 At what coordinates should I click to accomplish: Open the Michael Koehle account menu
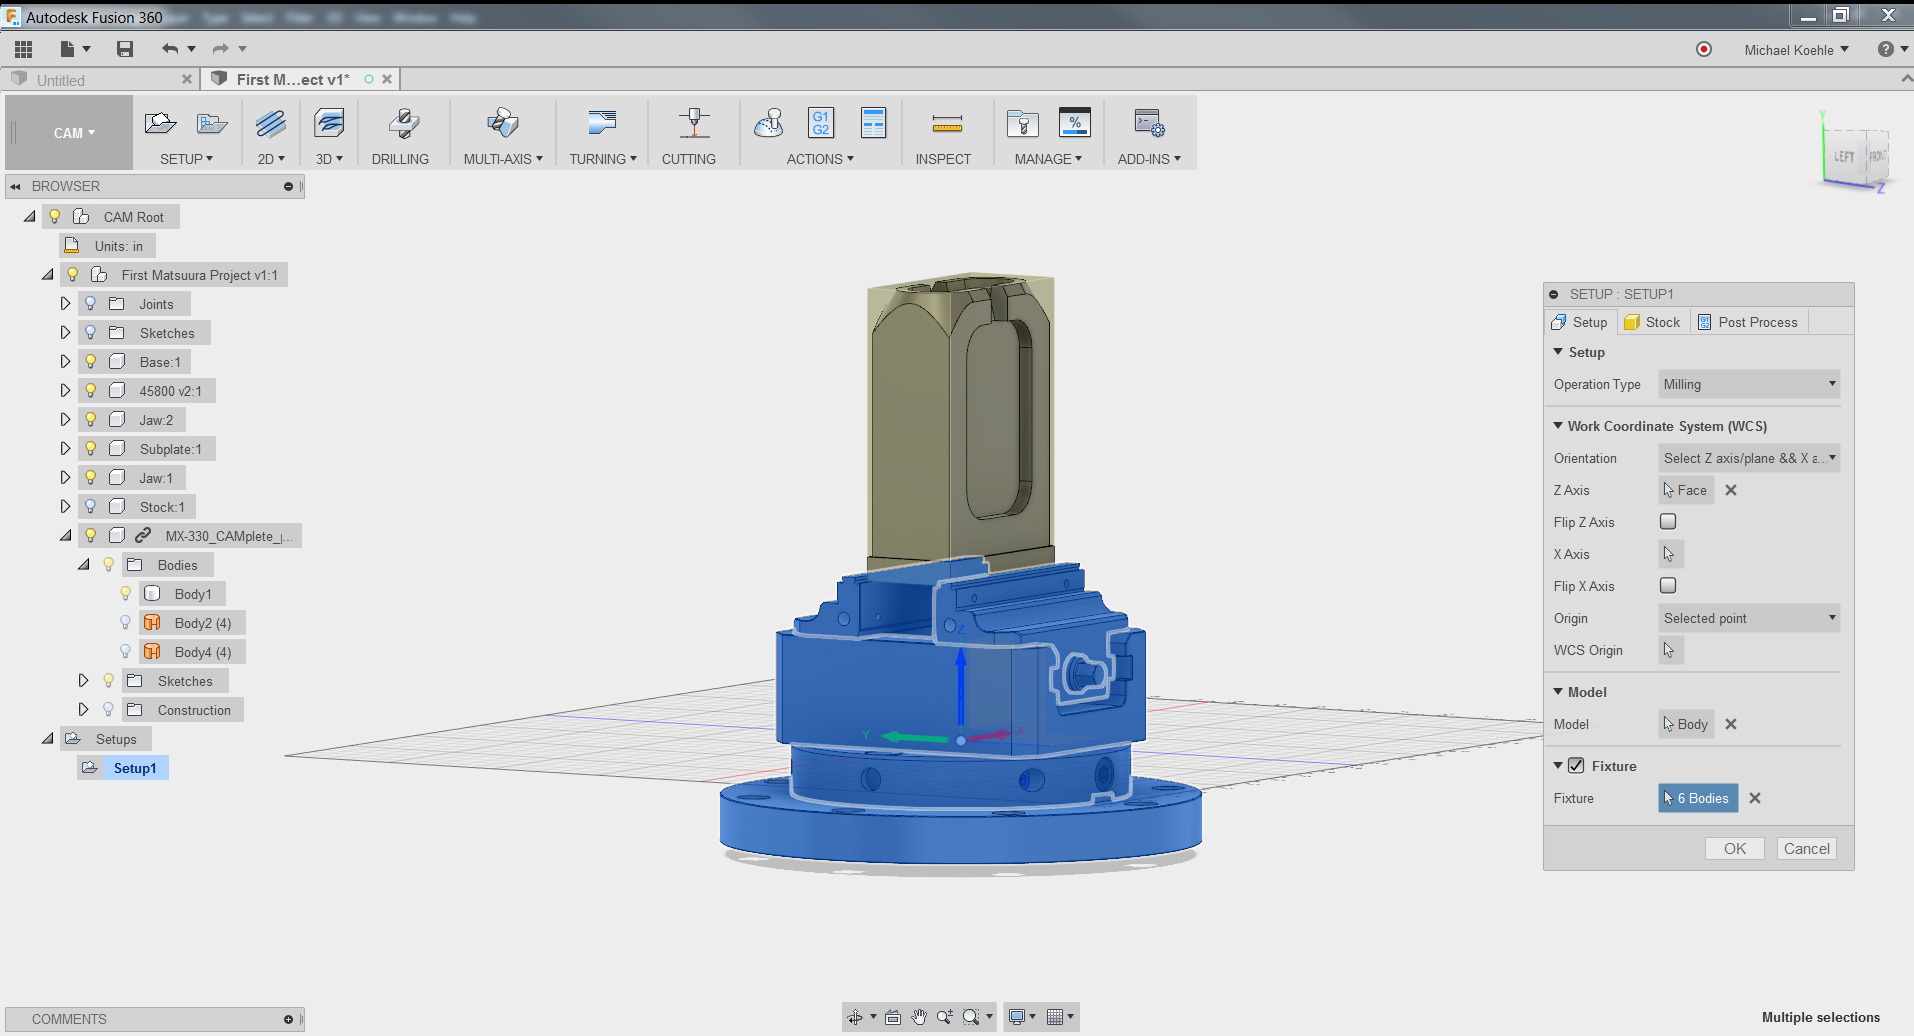[x=1797, y=50]
